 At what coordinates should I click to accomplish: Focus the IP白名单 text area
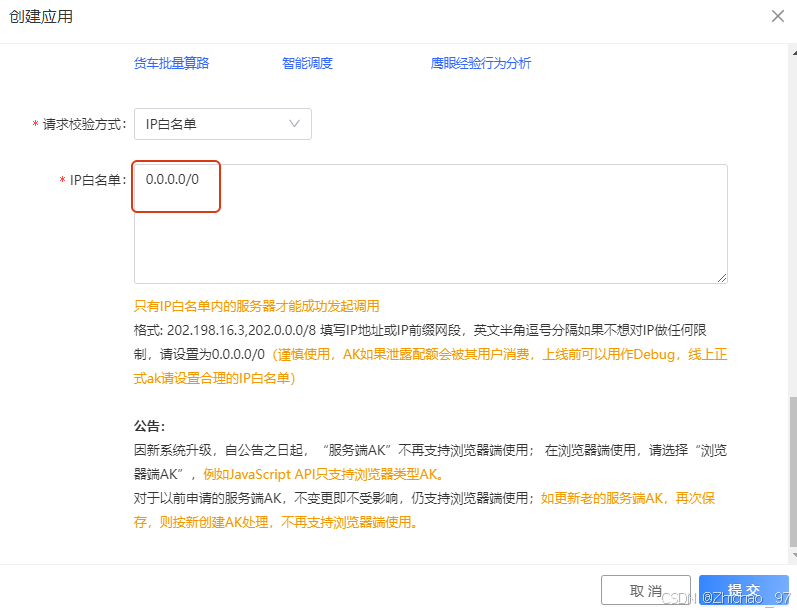tap(431, 224)
